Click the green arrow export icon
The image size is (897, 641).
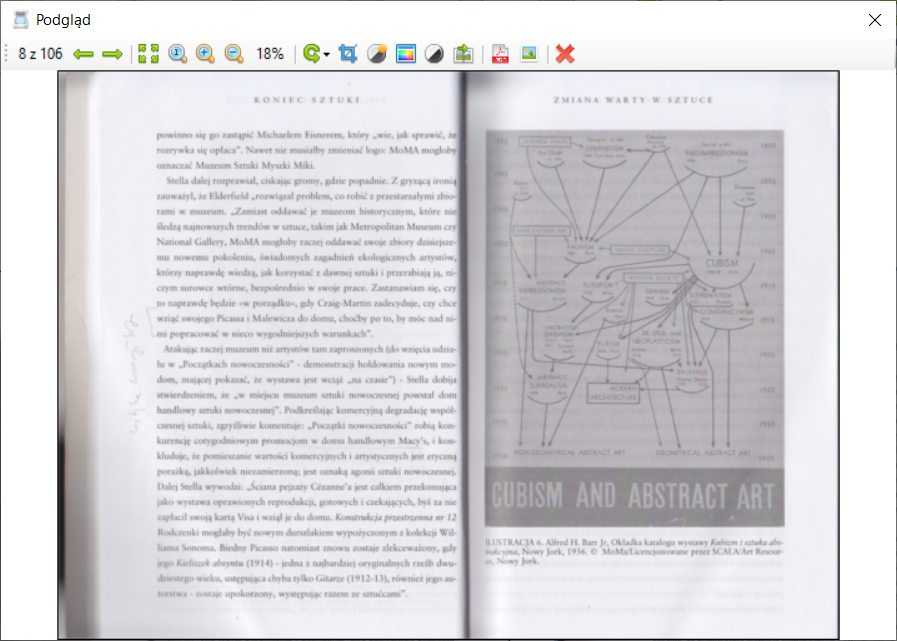tap(464, 54)
